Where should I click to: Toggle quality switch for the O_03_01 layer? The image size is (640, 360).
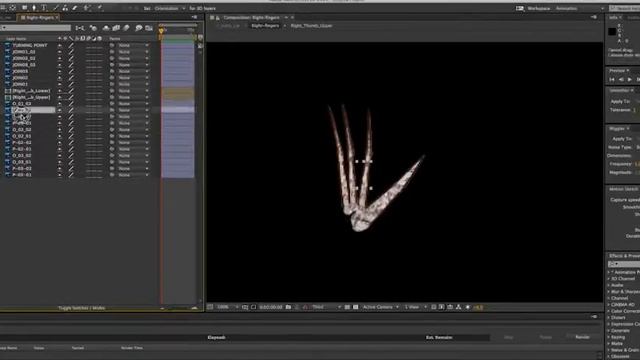point(71,162)
